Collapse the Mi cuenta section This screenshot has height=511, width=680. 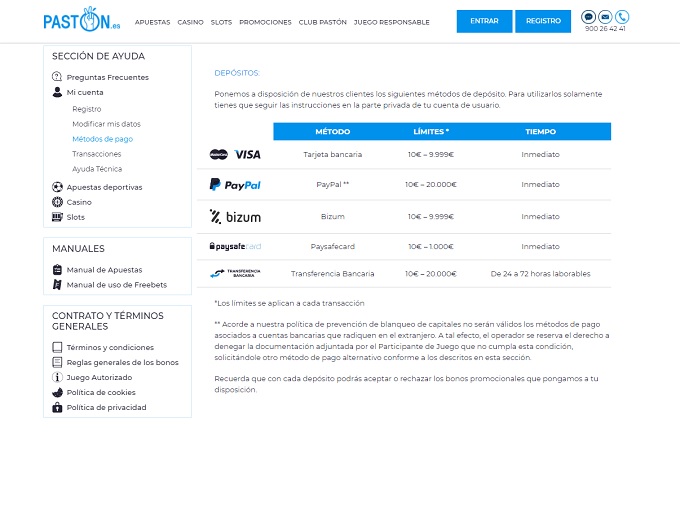click(84, 92)
